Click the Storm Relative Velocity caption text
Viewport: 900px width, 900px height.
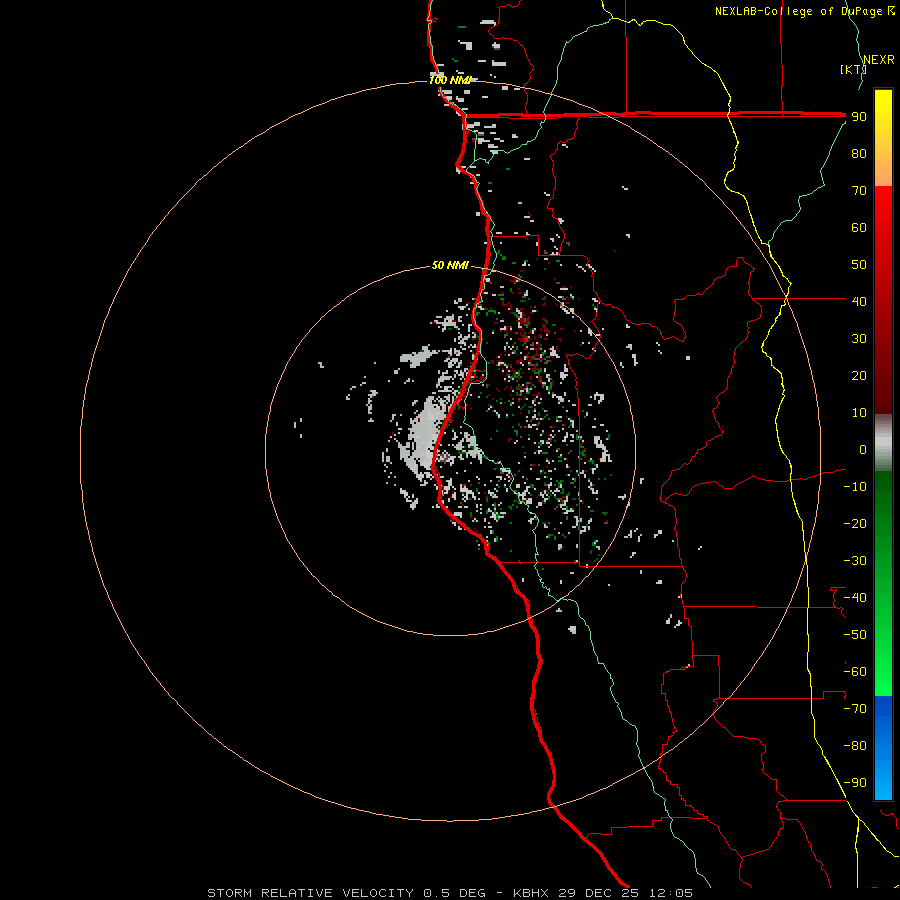[450, 893]
